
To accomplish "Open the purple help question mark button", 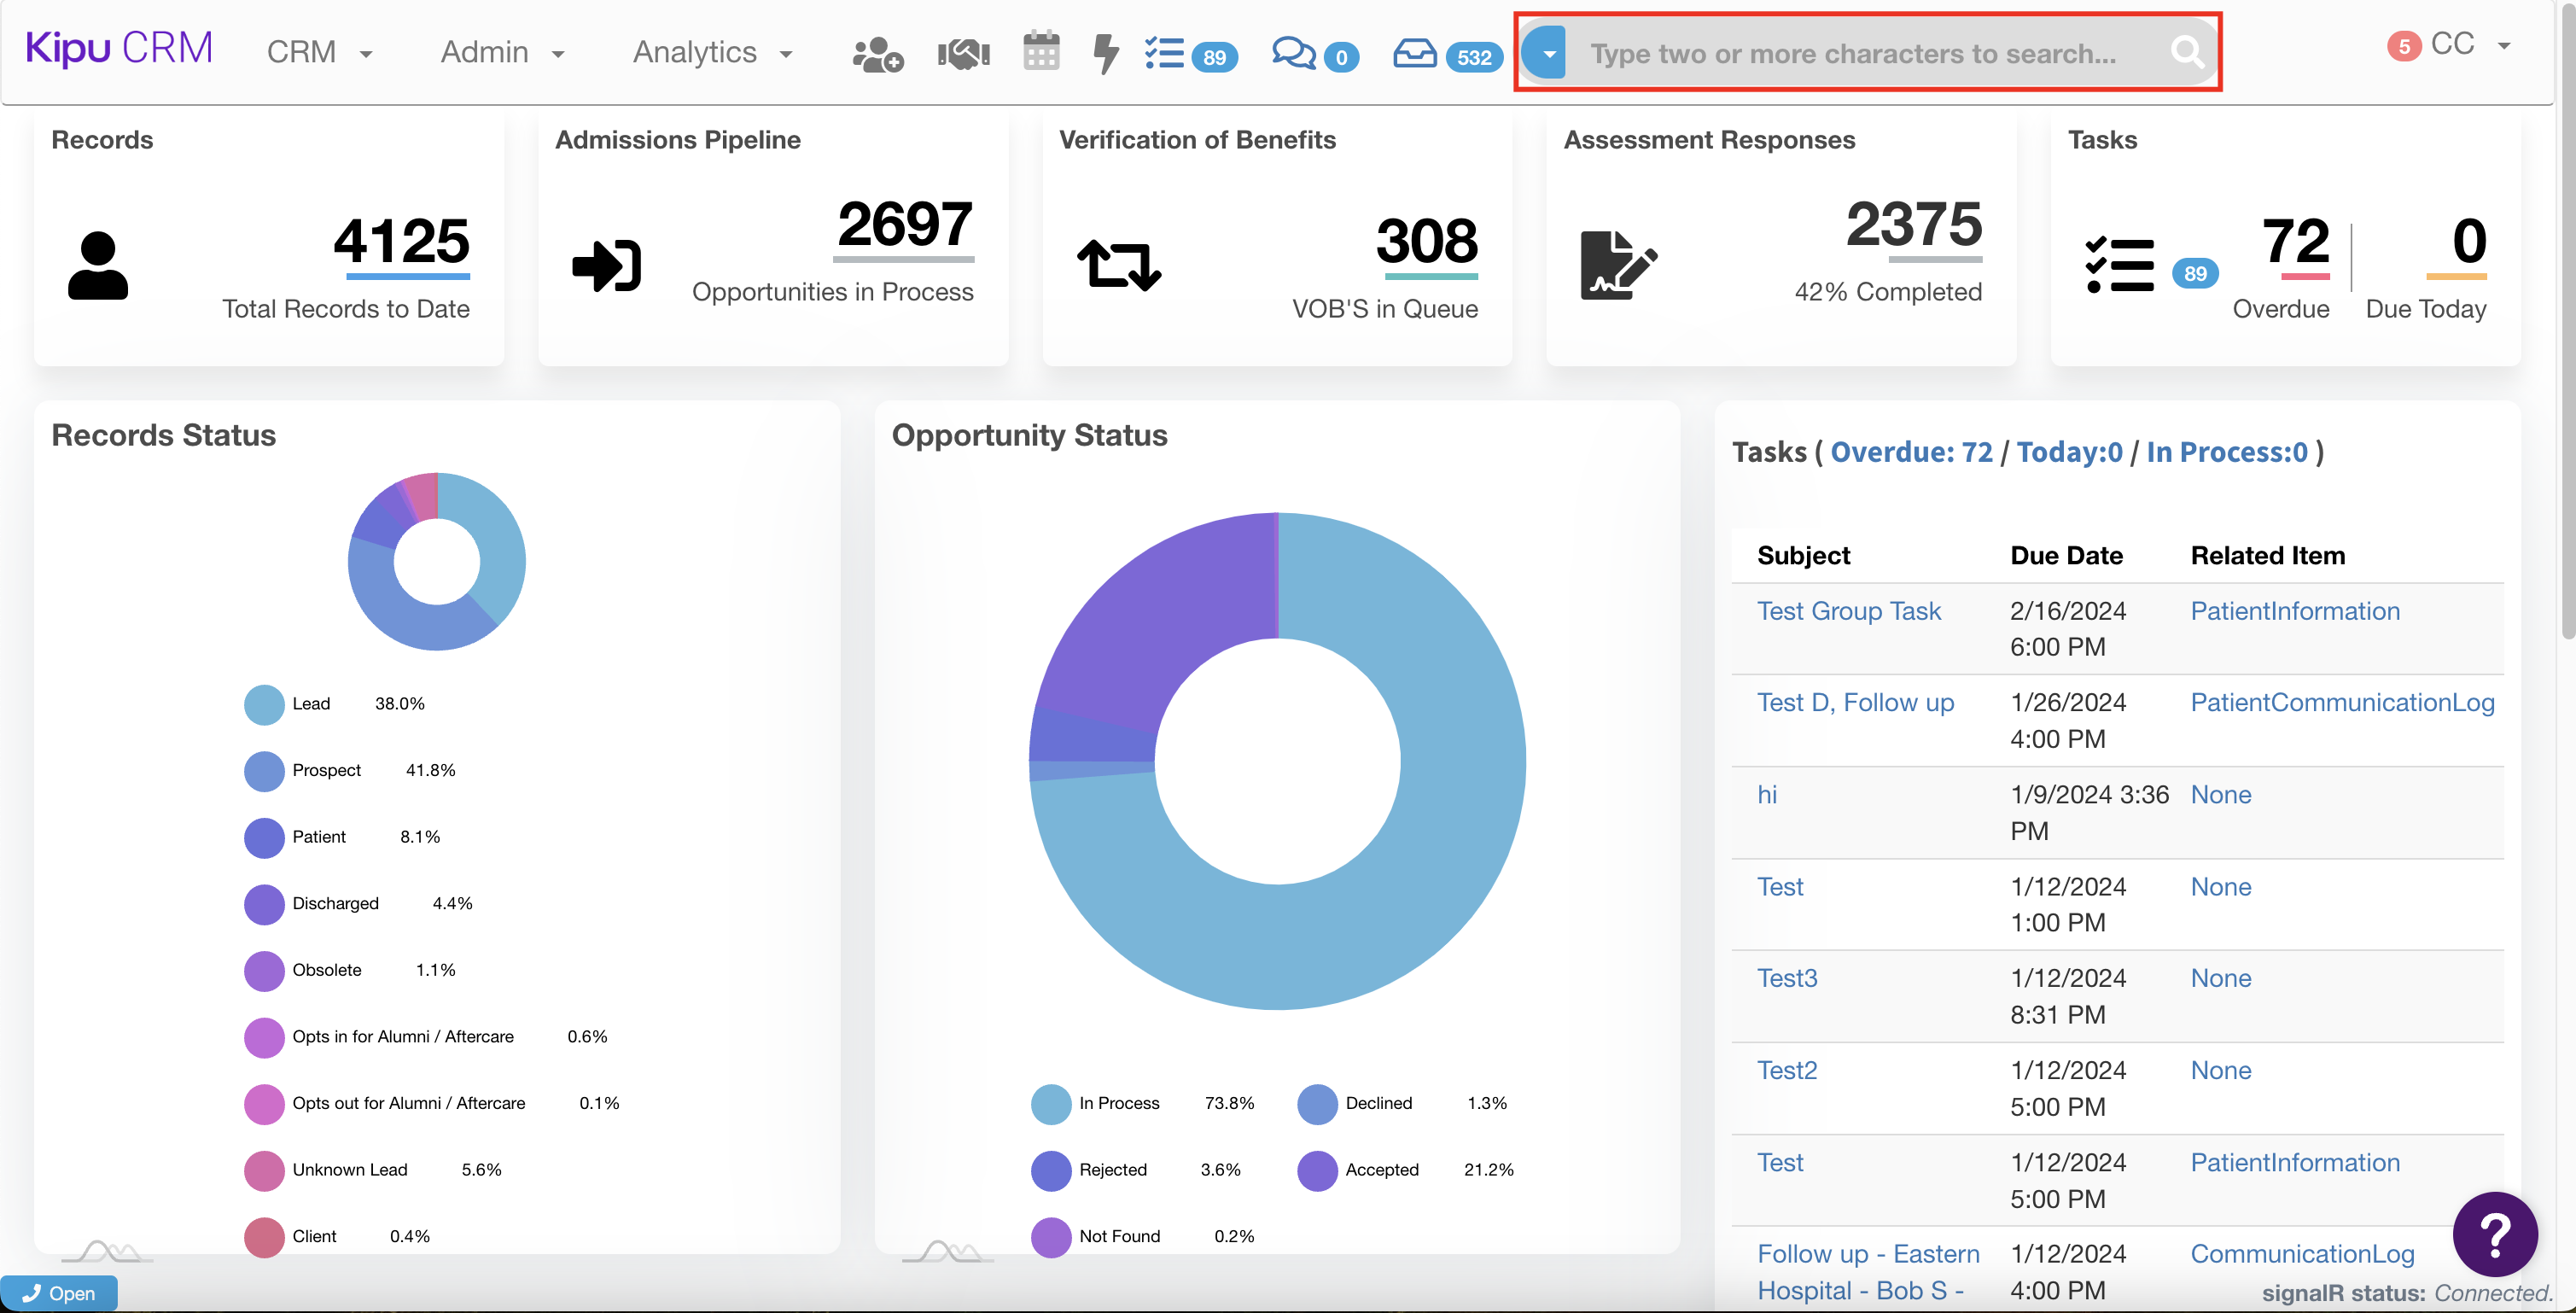I will (x=2494, y=1233).
